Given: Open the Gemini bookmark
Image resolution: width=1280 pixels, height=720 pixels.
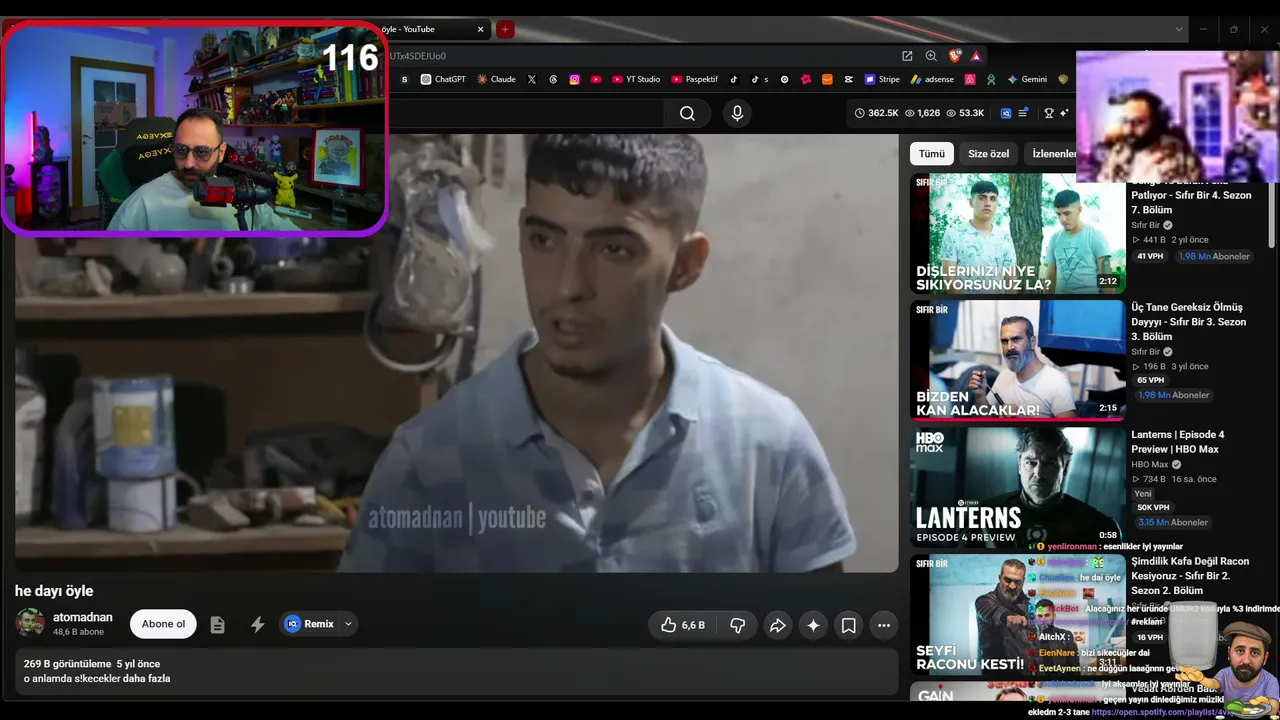Looking at the screenshot, I should pyautogui.click(x=1027, y=79).
